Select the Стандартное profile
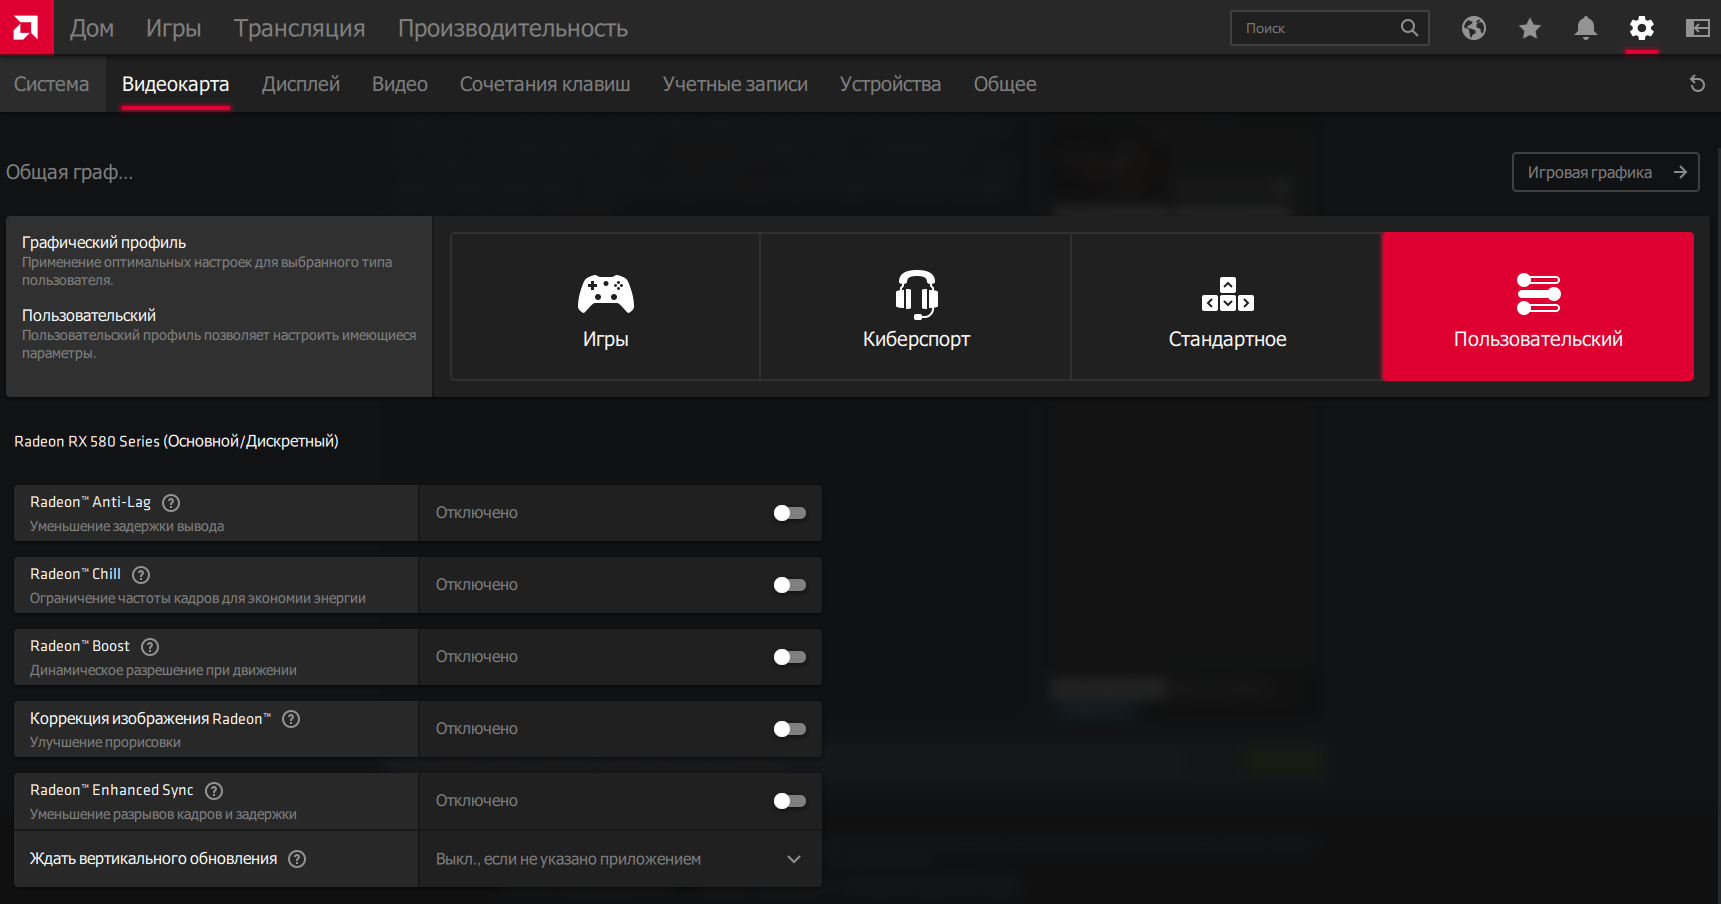This screenshot has width=1721, height=904. [x=1227, y=307]
